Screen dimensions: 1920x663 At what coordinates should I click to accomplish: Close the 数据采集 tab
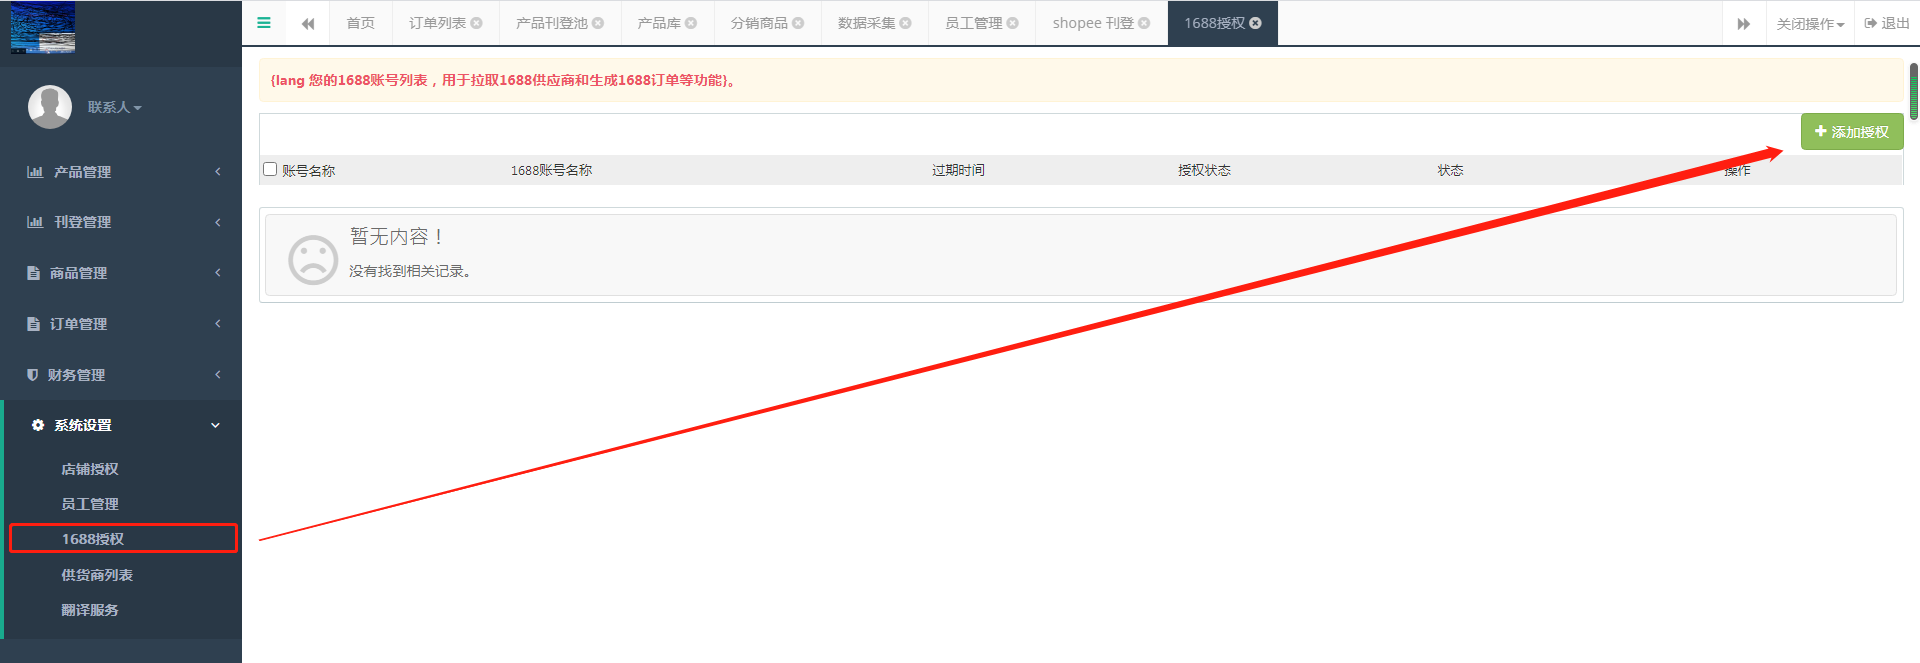(x=905, y=23)
